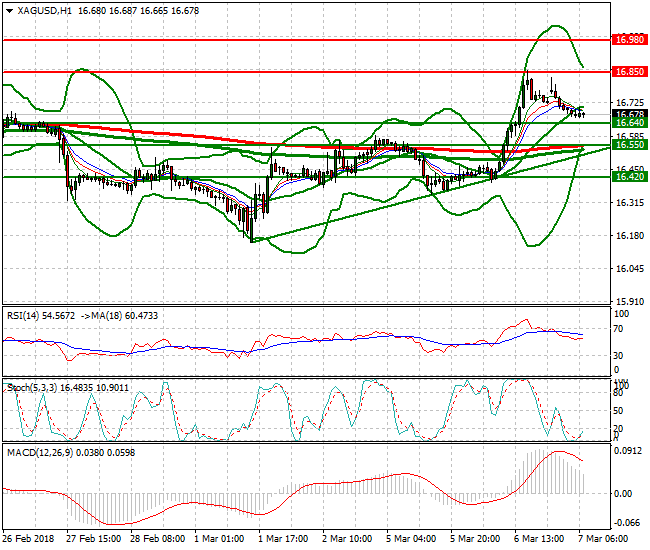This screenshot has height=550, width=650.
Task: Click the 15.910 value on price axis
Action: tap(629, 301)
